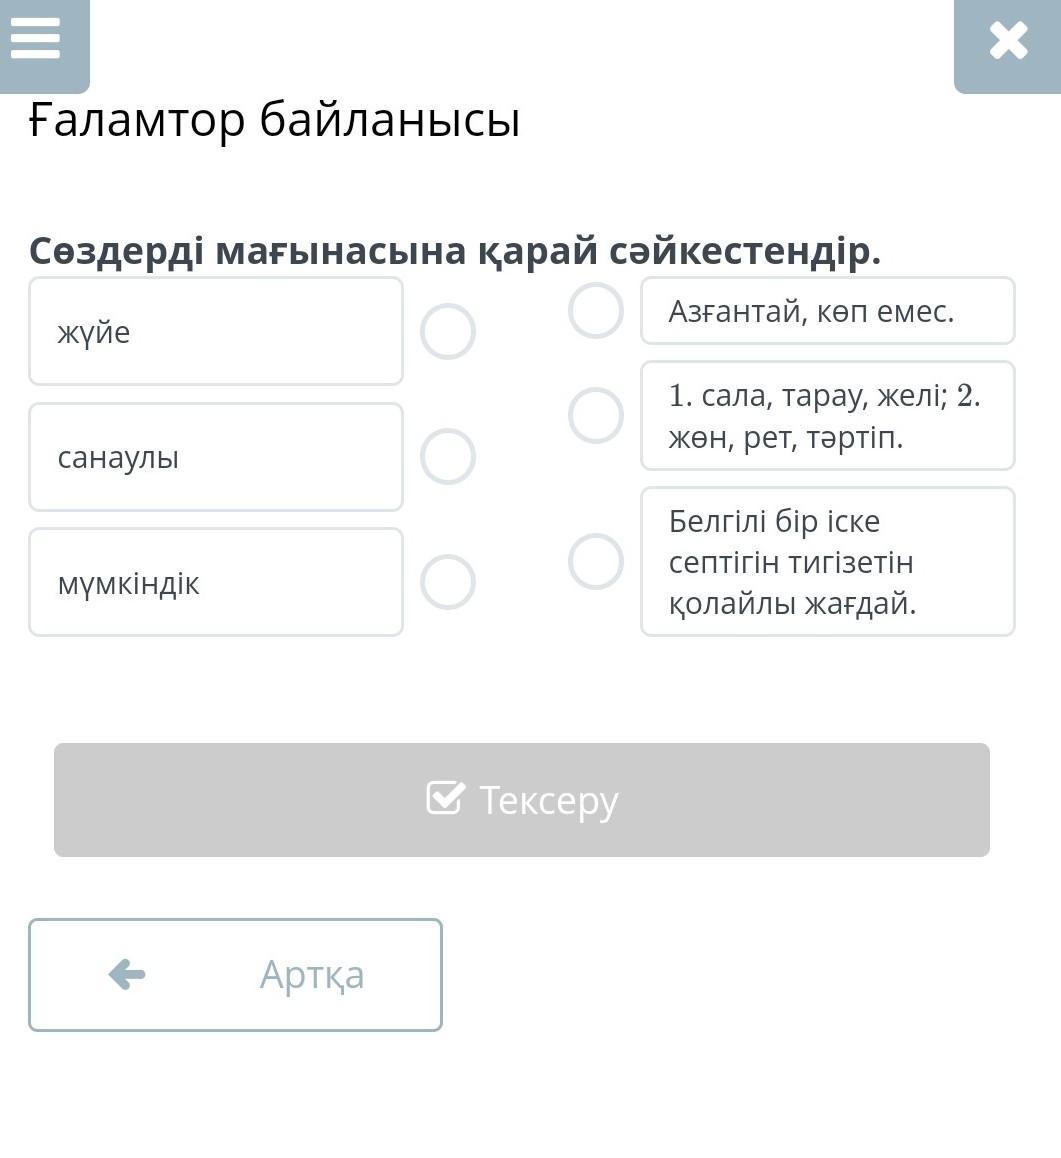Select the circle beside сала, тарау, желі
Image resolution: width=1061 pixels, height=1158 pixels.
click(596, 415)
